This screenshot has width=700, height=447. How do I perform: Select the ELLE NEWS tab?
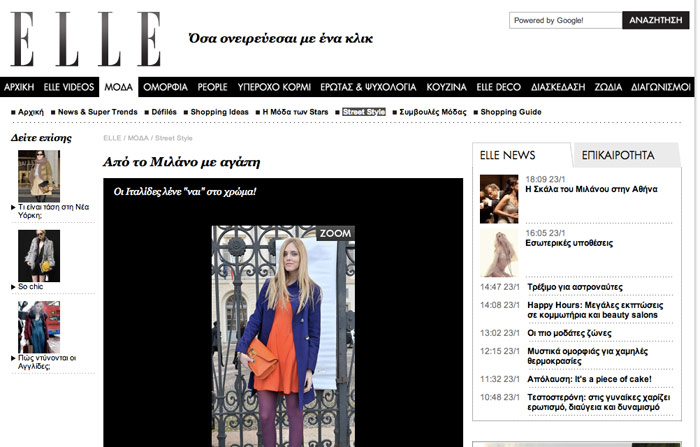[x=508, y=155]
